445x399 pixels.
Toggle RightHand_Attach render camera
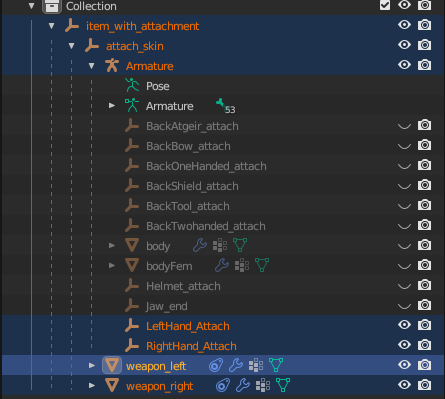tap(424, 345)
